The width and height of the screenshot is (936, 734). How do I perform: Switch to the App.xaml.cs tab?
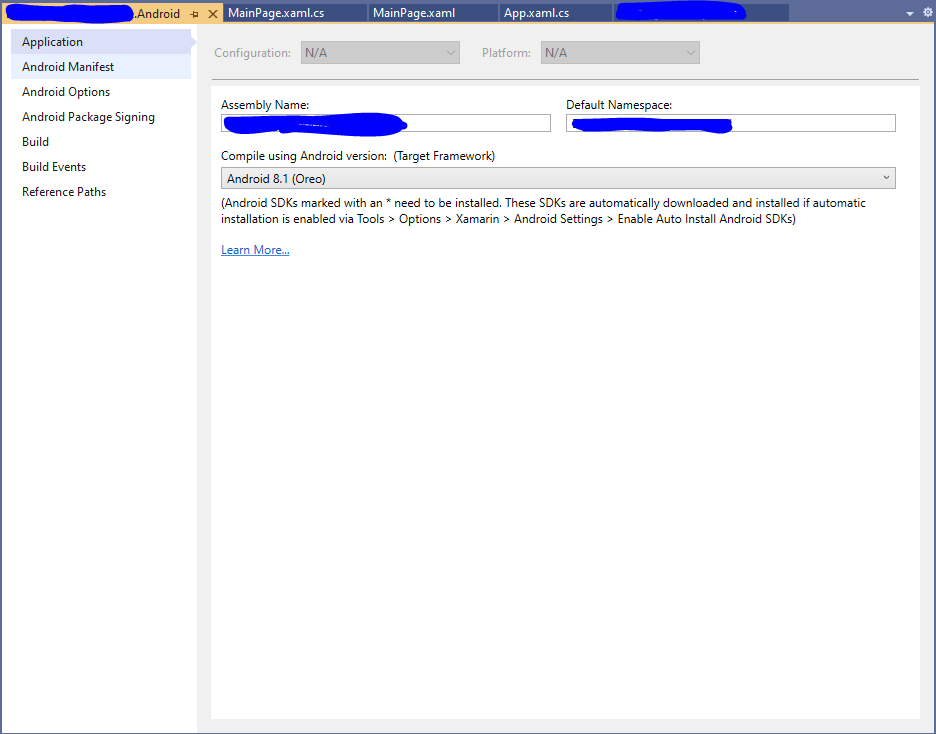pyautogui.click(x=556, y=13)
